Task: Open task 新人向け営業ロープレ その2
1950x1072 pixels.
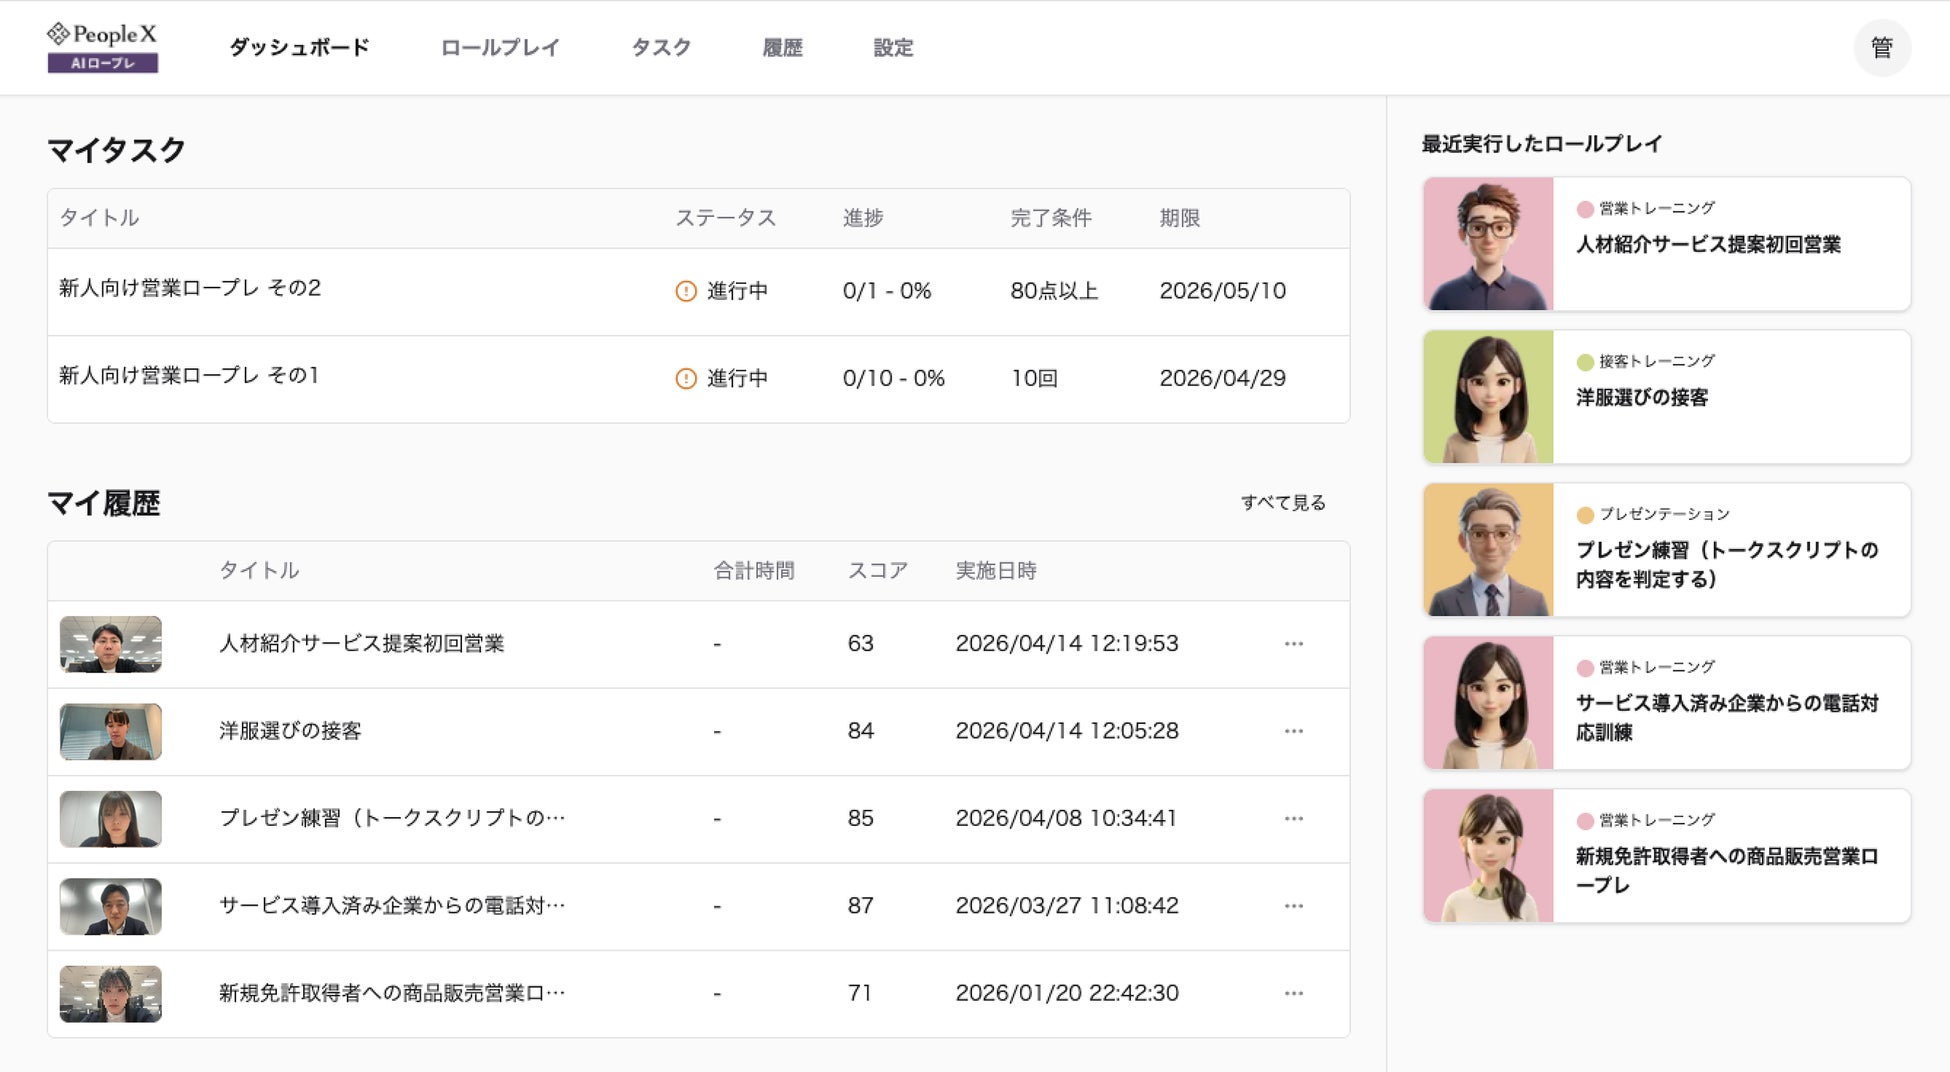Action: click(190, 288)
